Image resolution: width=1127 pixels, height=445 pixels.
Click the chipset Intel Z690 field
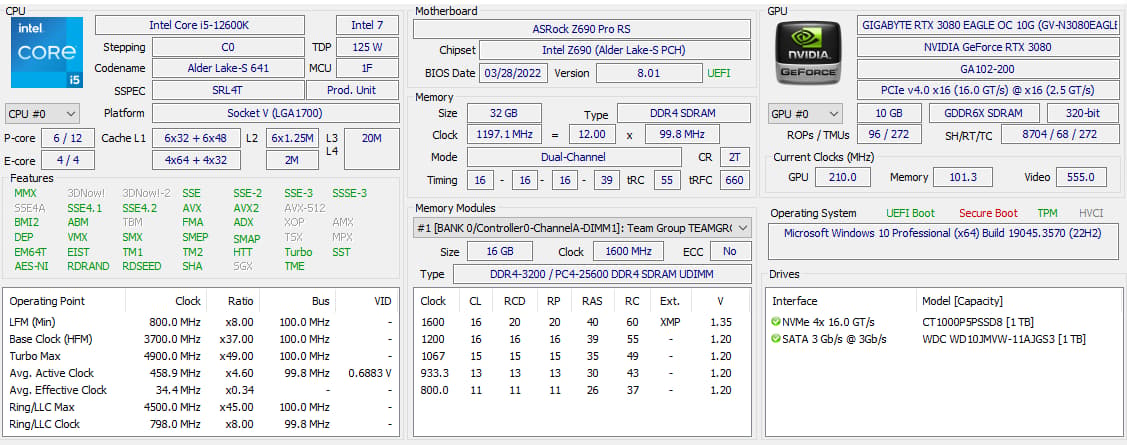pos(615,50)
